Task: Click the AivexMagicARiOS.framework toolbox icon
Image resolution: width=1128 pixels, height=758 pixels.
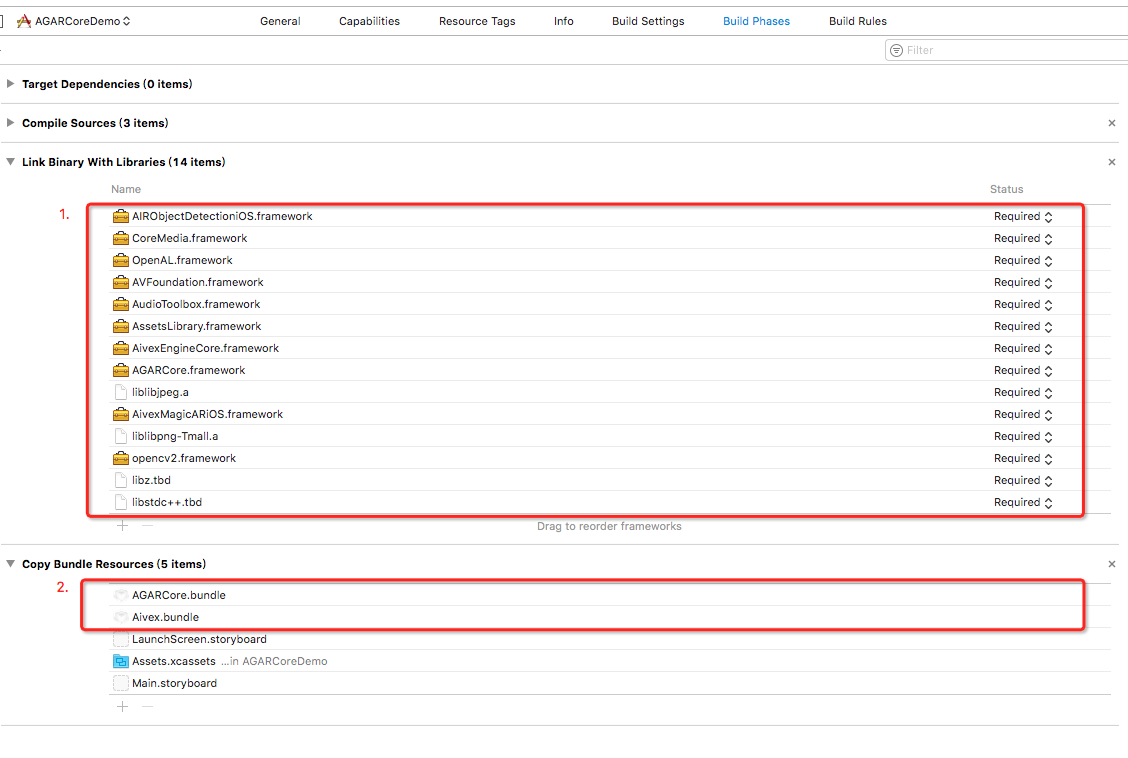Action: [121, 414]
